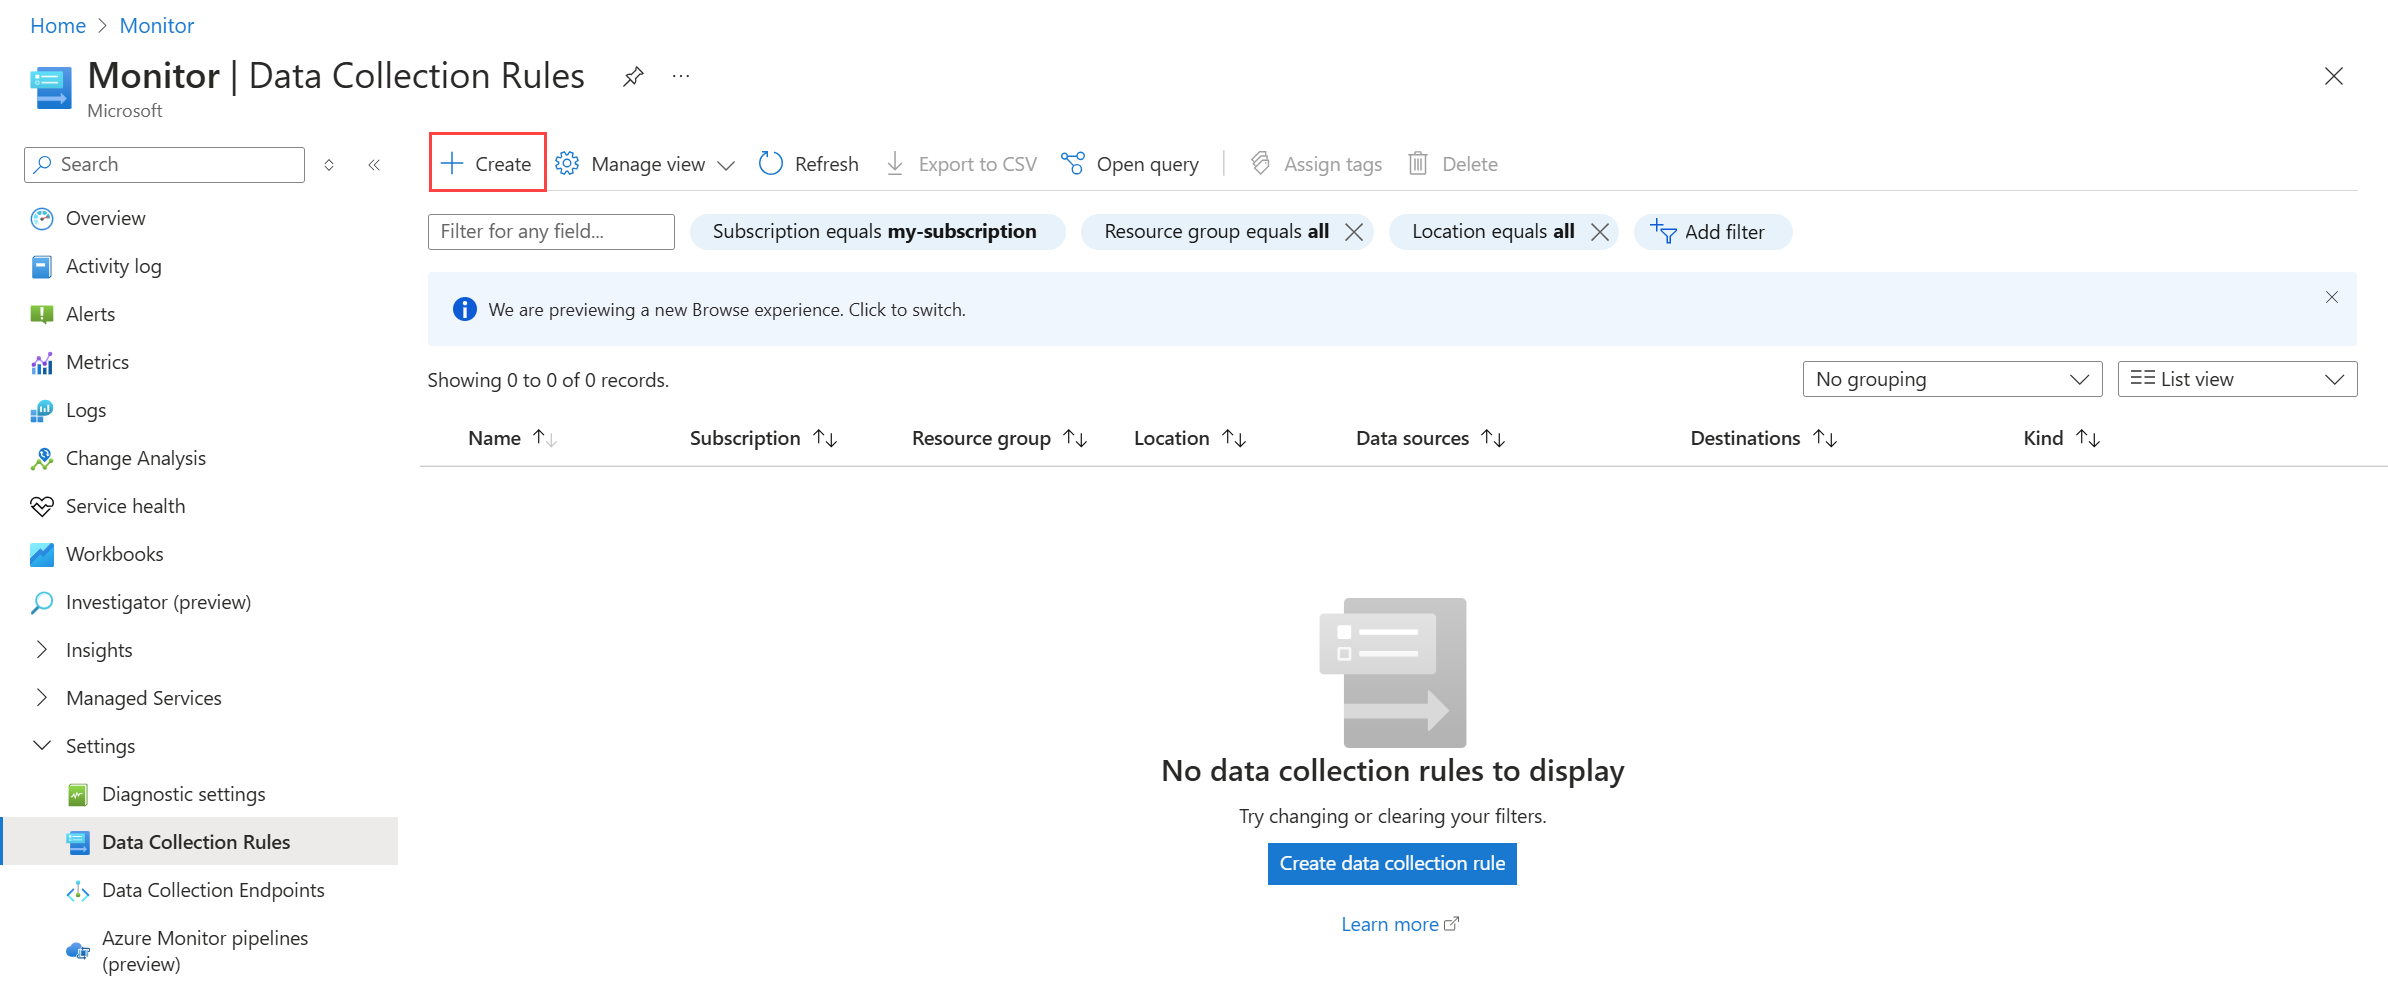Refresh the data collection rules list
The image size is (2388, 988).
pyautogui.click(x=809, y=164)
